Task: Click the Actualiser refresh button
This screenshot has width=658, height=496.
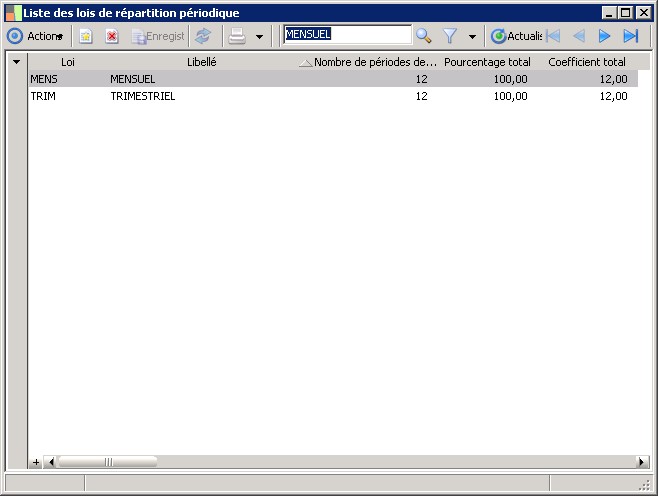Action: (x=516, y=36)
